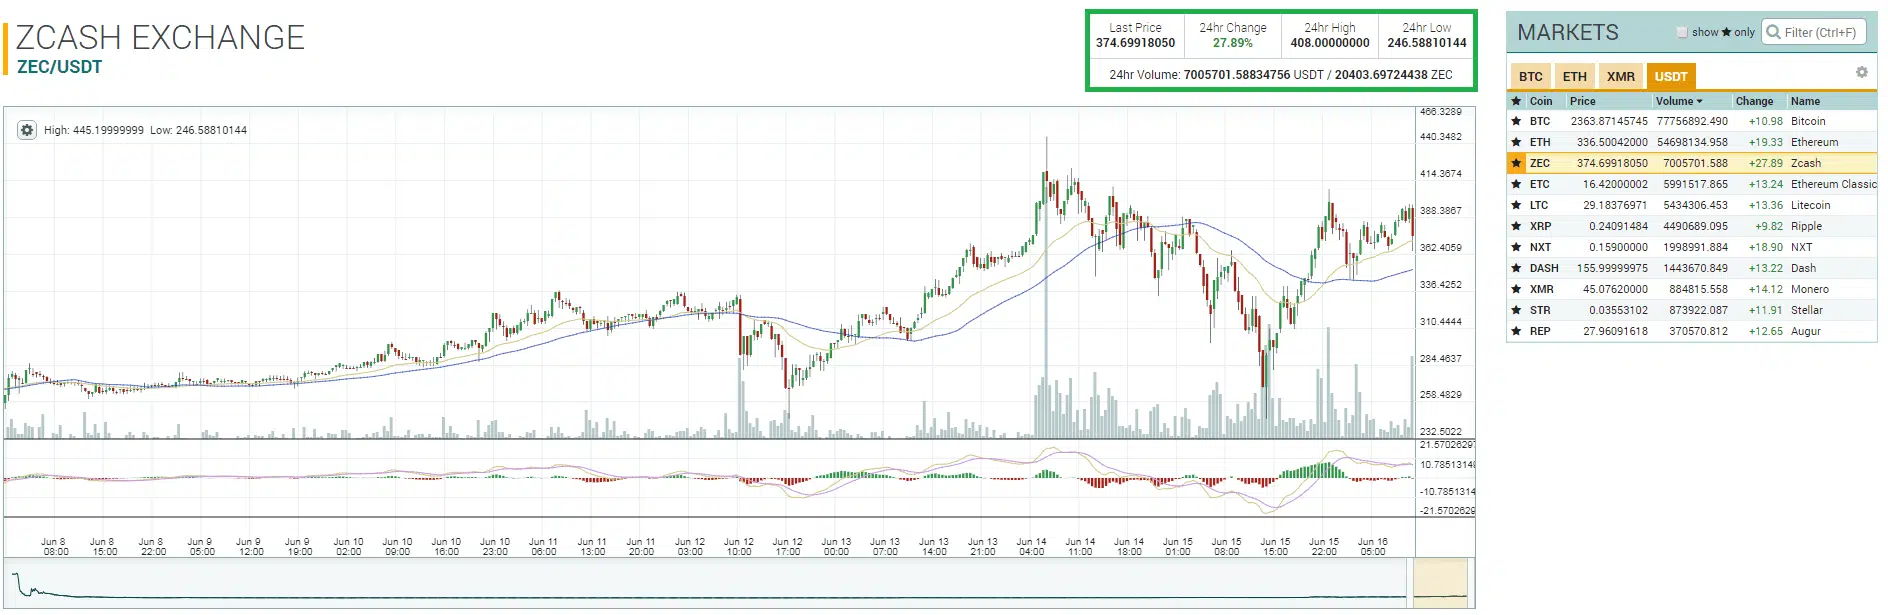Open the Dash market by its name
Viewport: 1888px width, 615px height.
pyautogui.click(x=1803, y=268)
